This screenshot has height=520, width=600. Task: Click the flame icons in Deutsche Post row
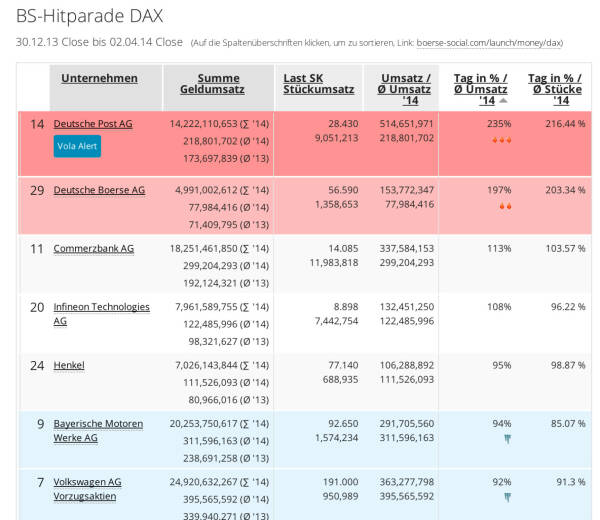501,140
